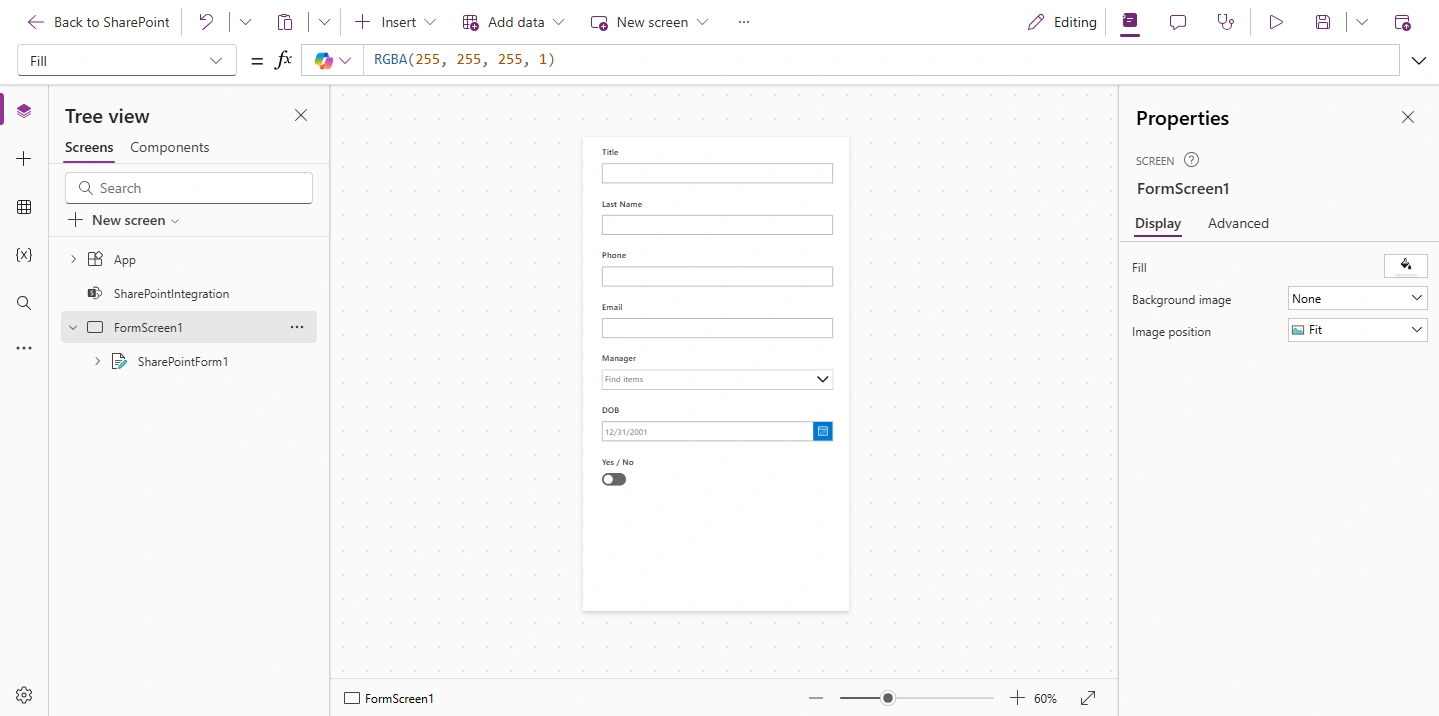Click the fx formula icon
1439x716 pixels.
[x=283, y=60]
